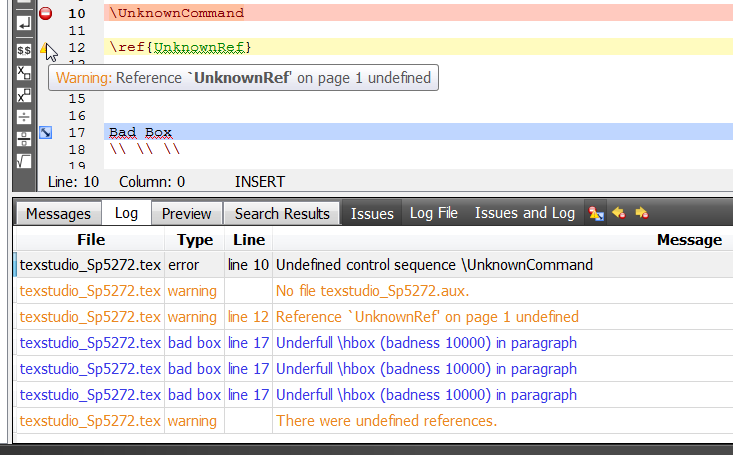Open the Preview tab
The height and width of the screenshot is (455, 733).
pyautogui.click(x=186, y=213)
